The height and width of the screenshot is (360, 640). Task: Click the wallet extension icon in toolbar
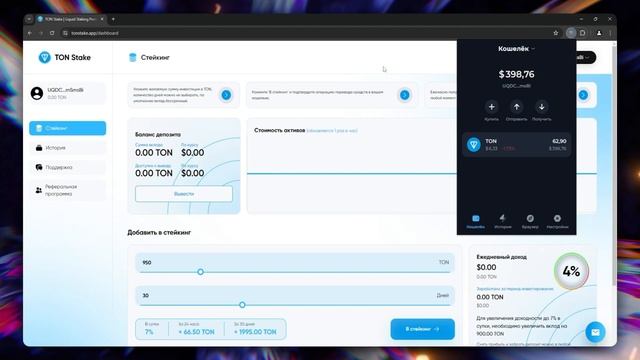click(571, 33)
